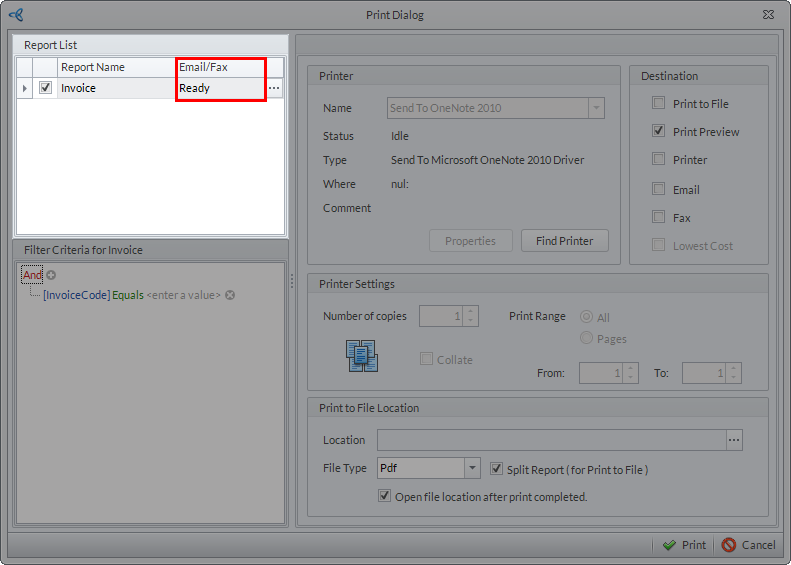791x565 pixels.
Task: Open the File Type dropdown
Action: 473,468
